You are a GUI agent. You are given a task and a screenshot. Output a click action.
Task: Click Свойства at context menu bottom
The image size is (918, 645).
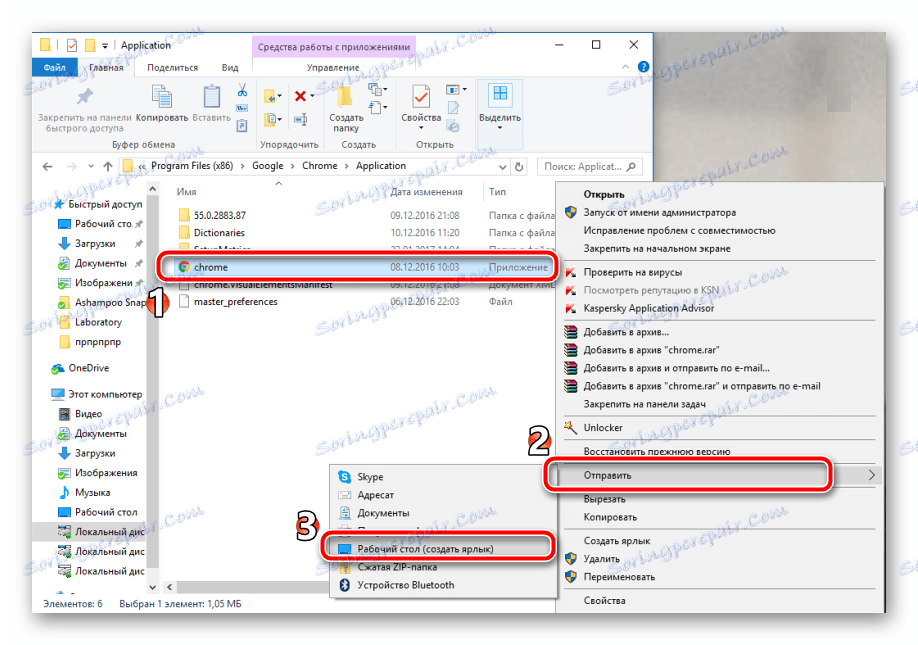tap(719, 601)
